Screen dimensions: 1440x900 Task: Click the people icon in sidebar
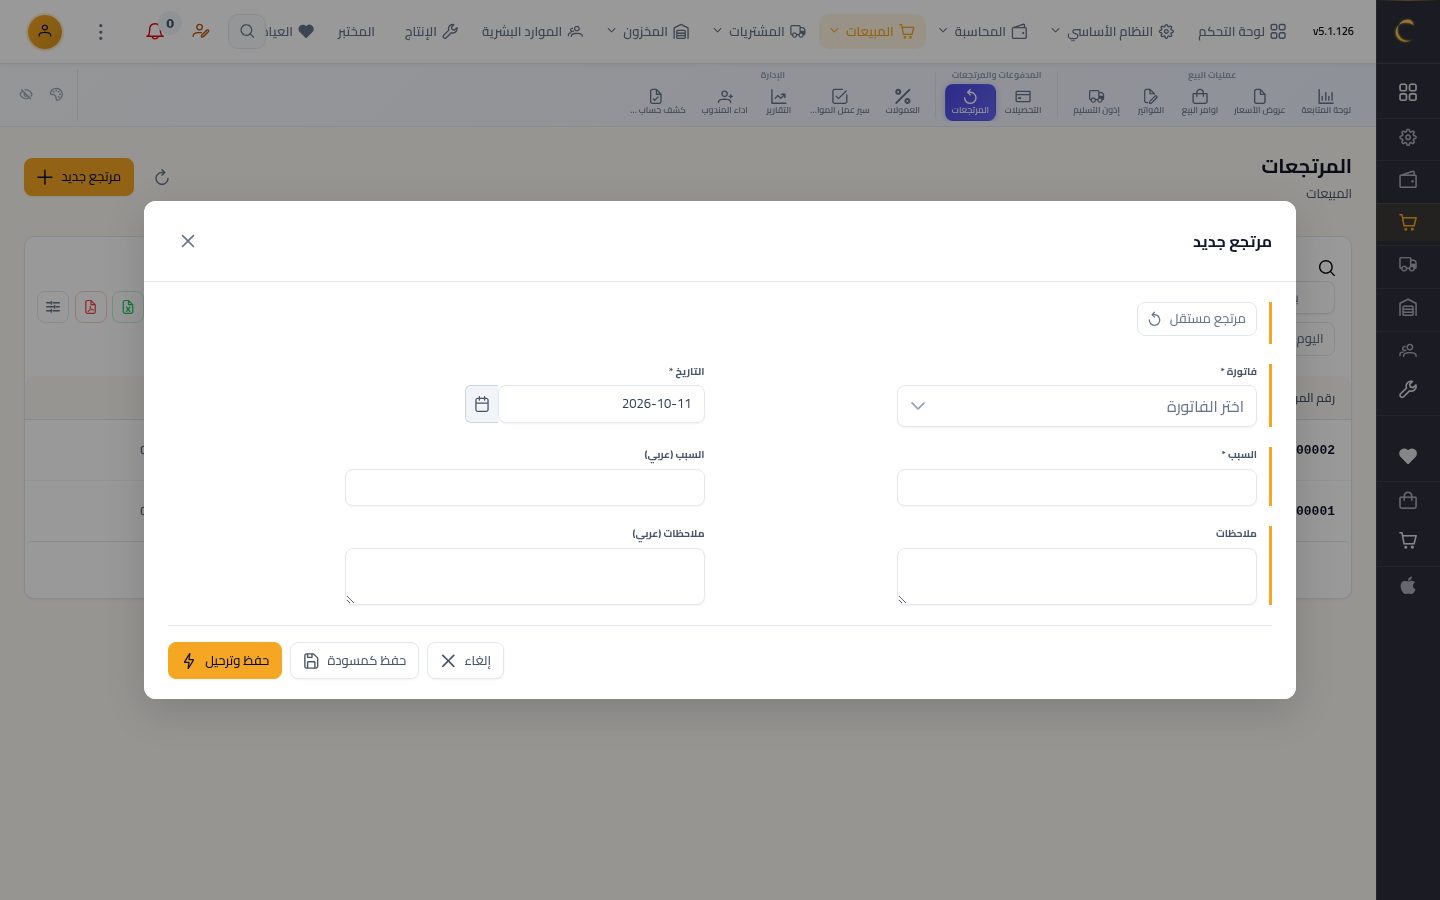(1408, 350)
